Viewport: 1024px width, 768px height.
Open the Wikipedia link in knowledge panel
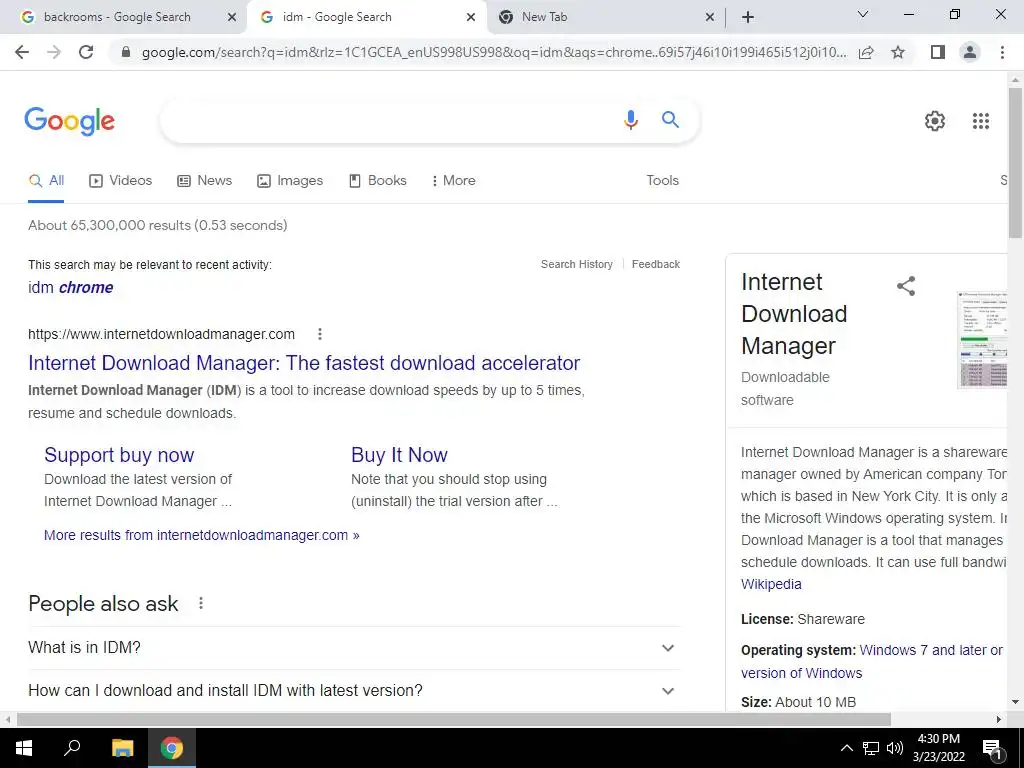point(771,584)
